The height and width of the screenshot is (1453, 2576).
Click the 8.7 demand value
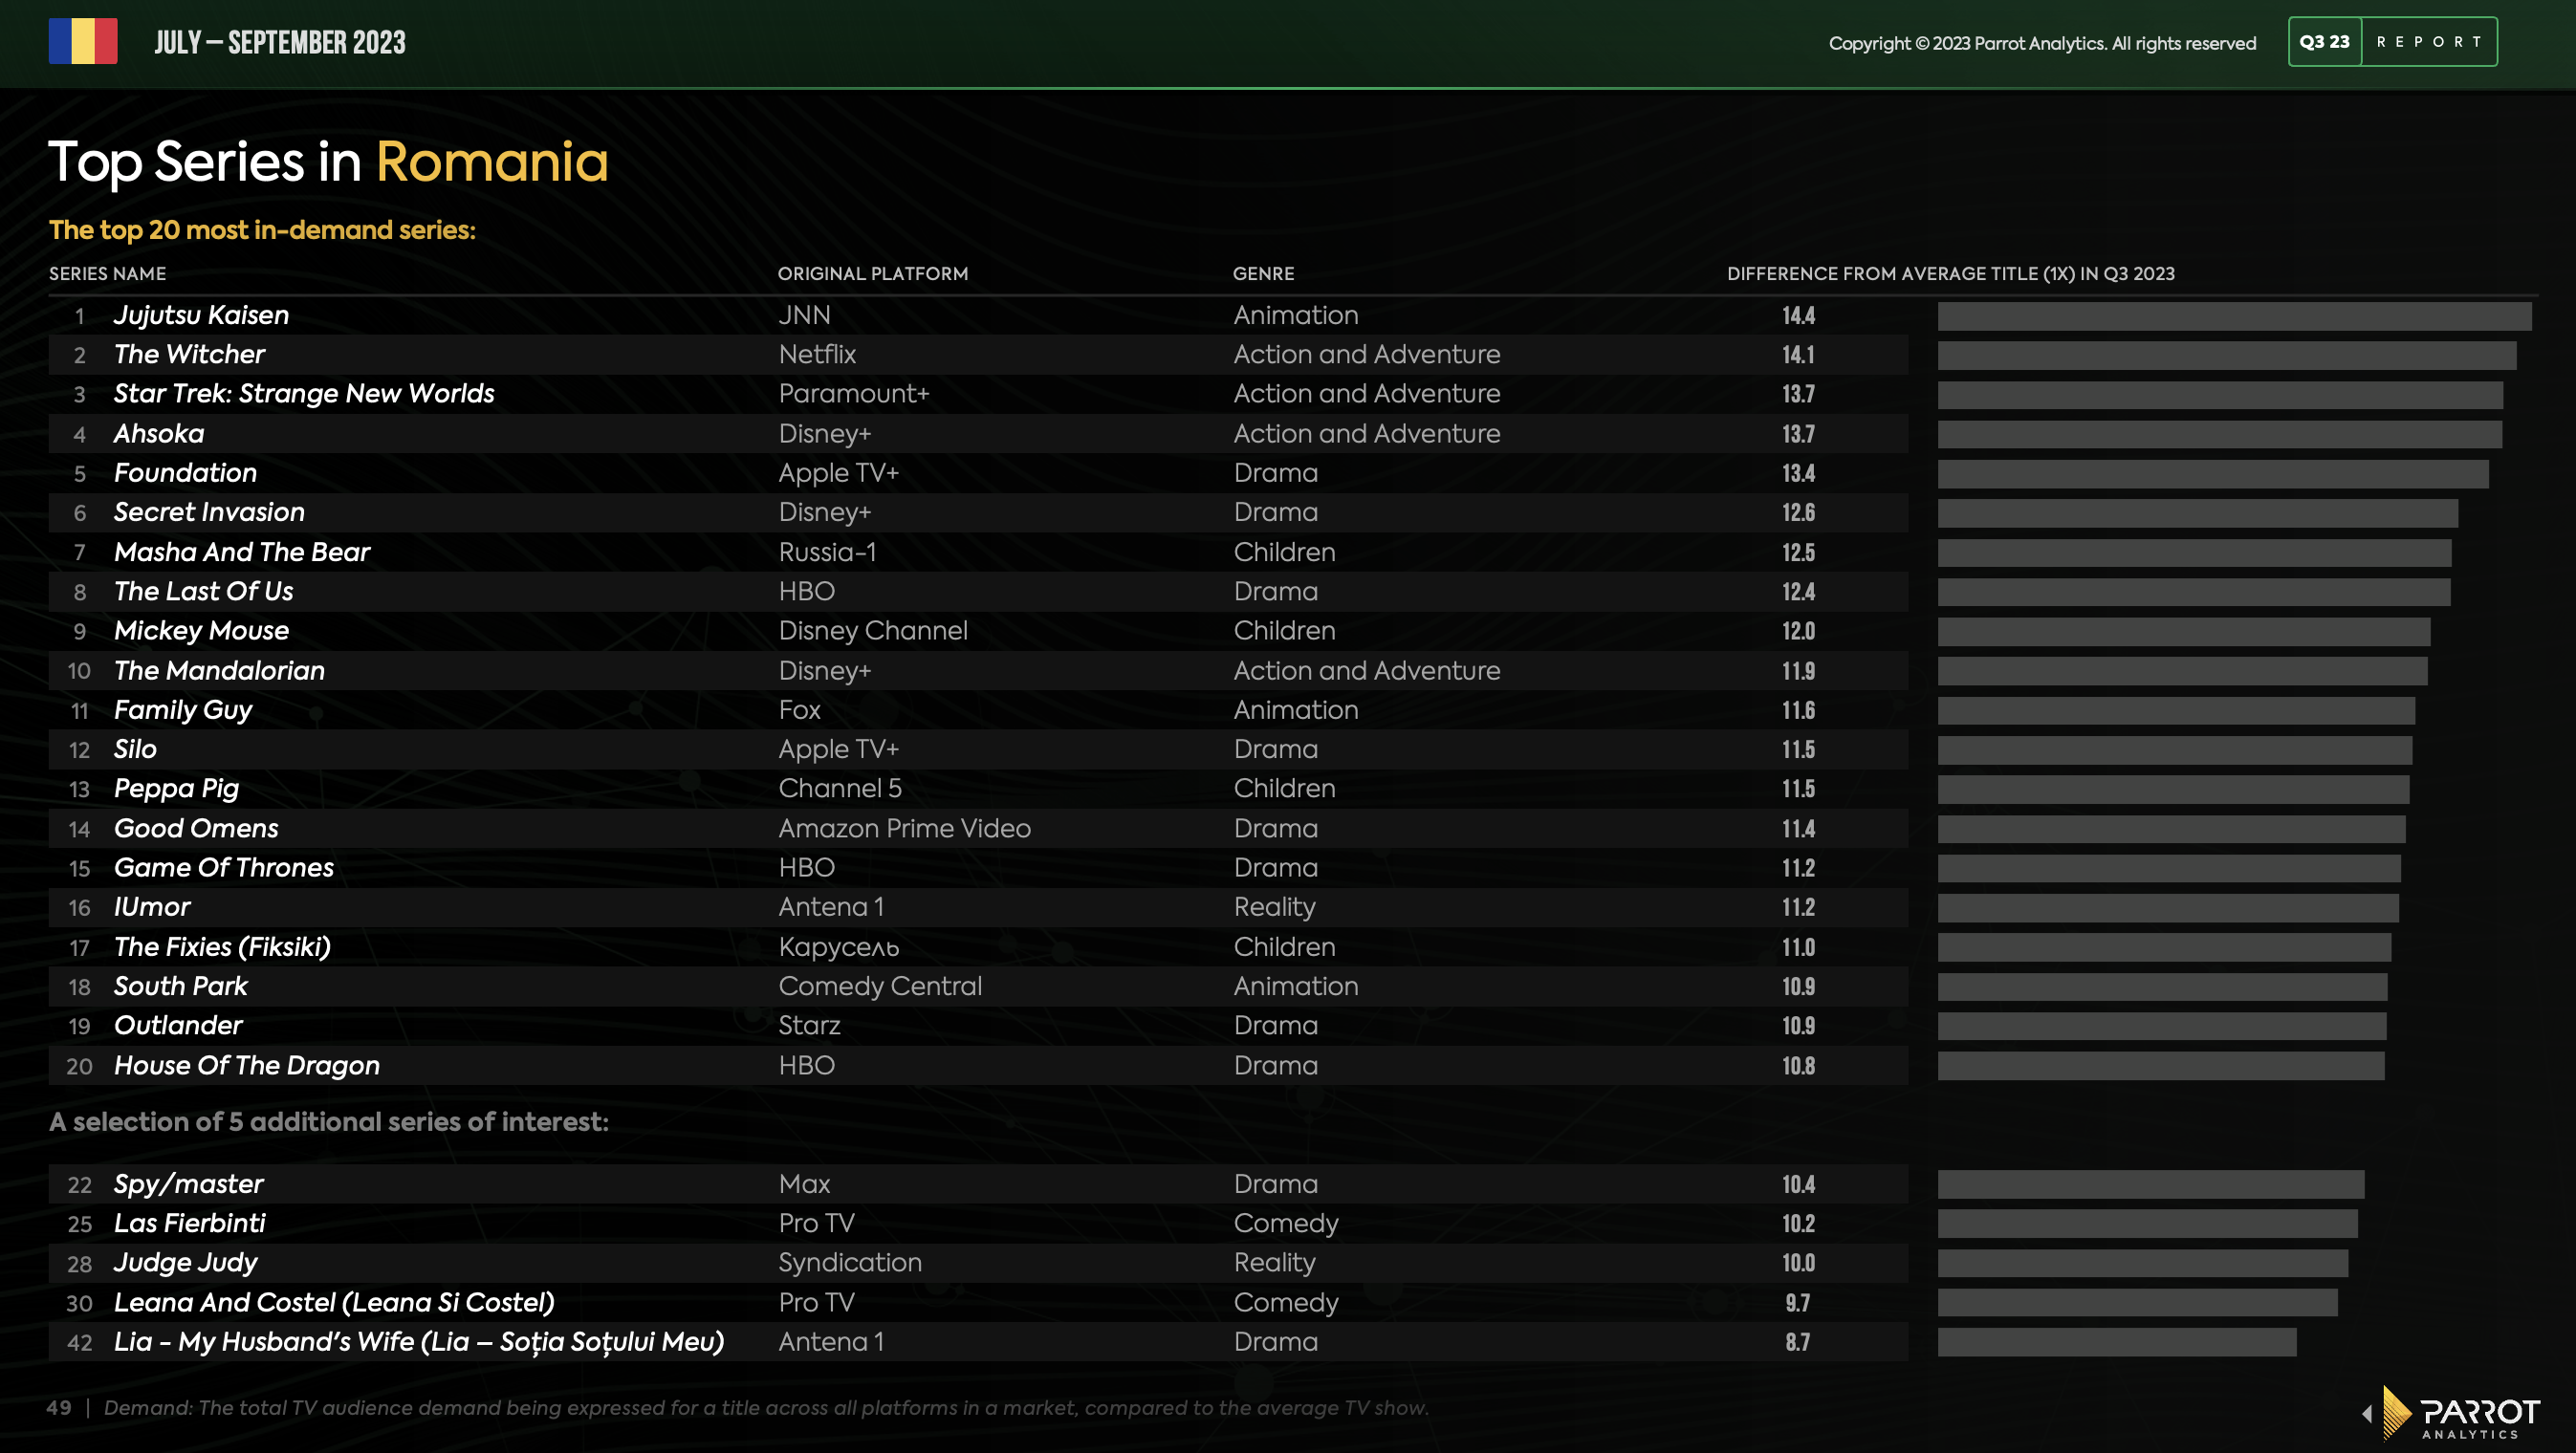click(x=1798, y=1342)
